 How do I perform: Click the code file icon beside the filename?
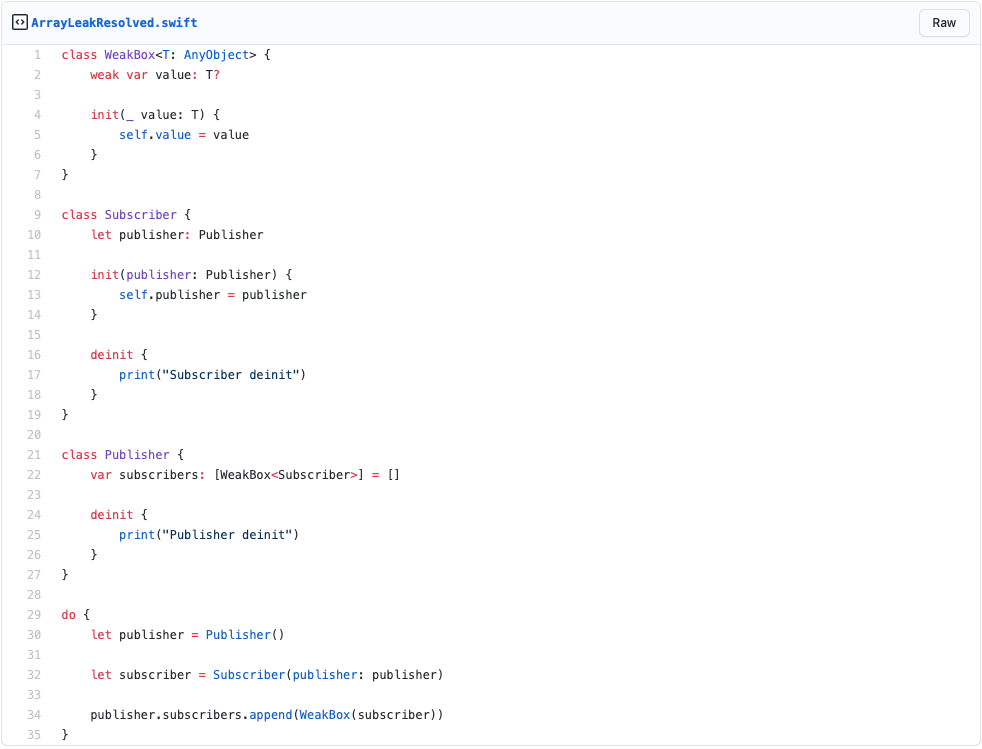19,22
